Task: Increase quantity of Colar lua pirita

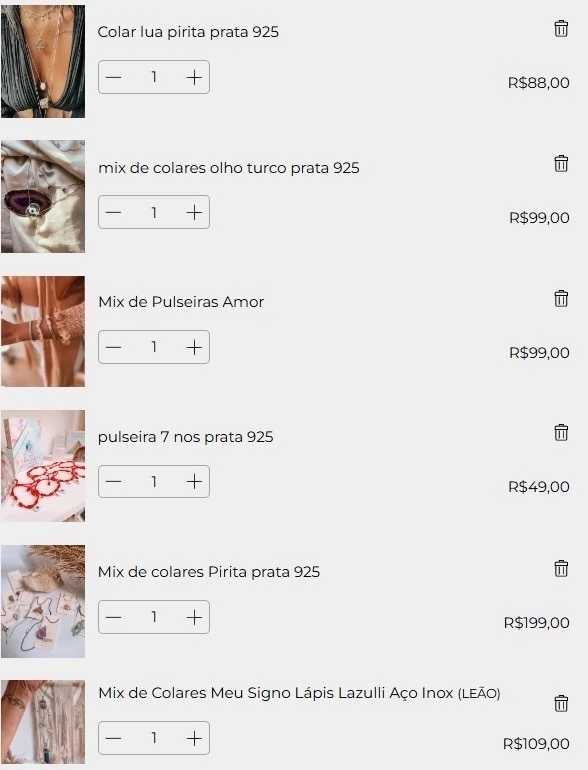Action: 194,77
